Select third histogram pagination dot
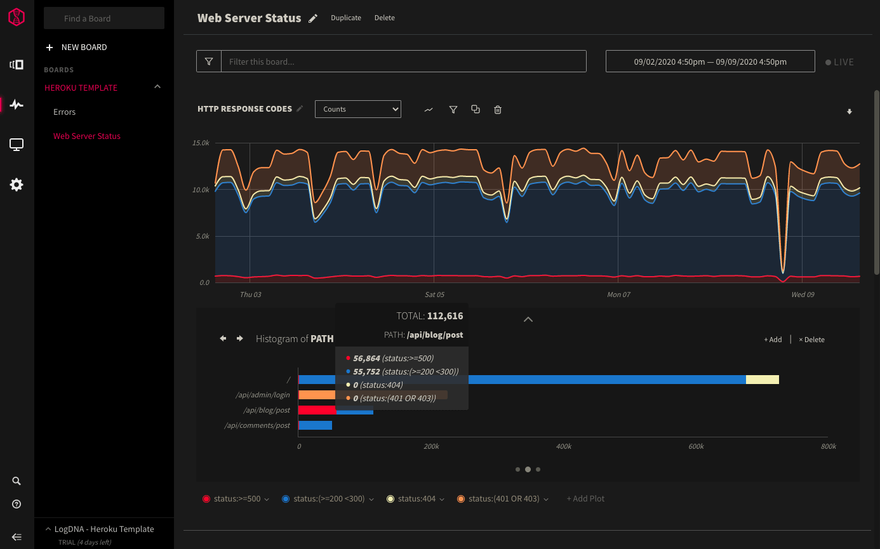 (538, 469)
